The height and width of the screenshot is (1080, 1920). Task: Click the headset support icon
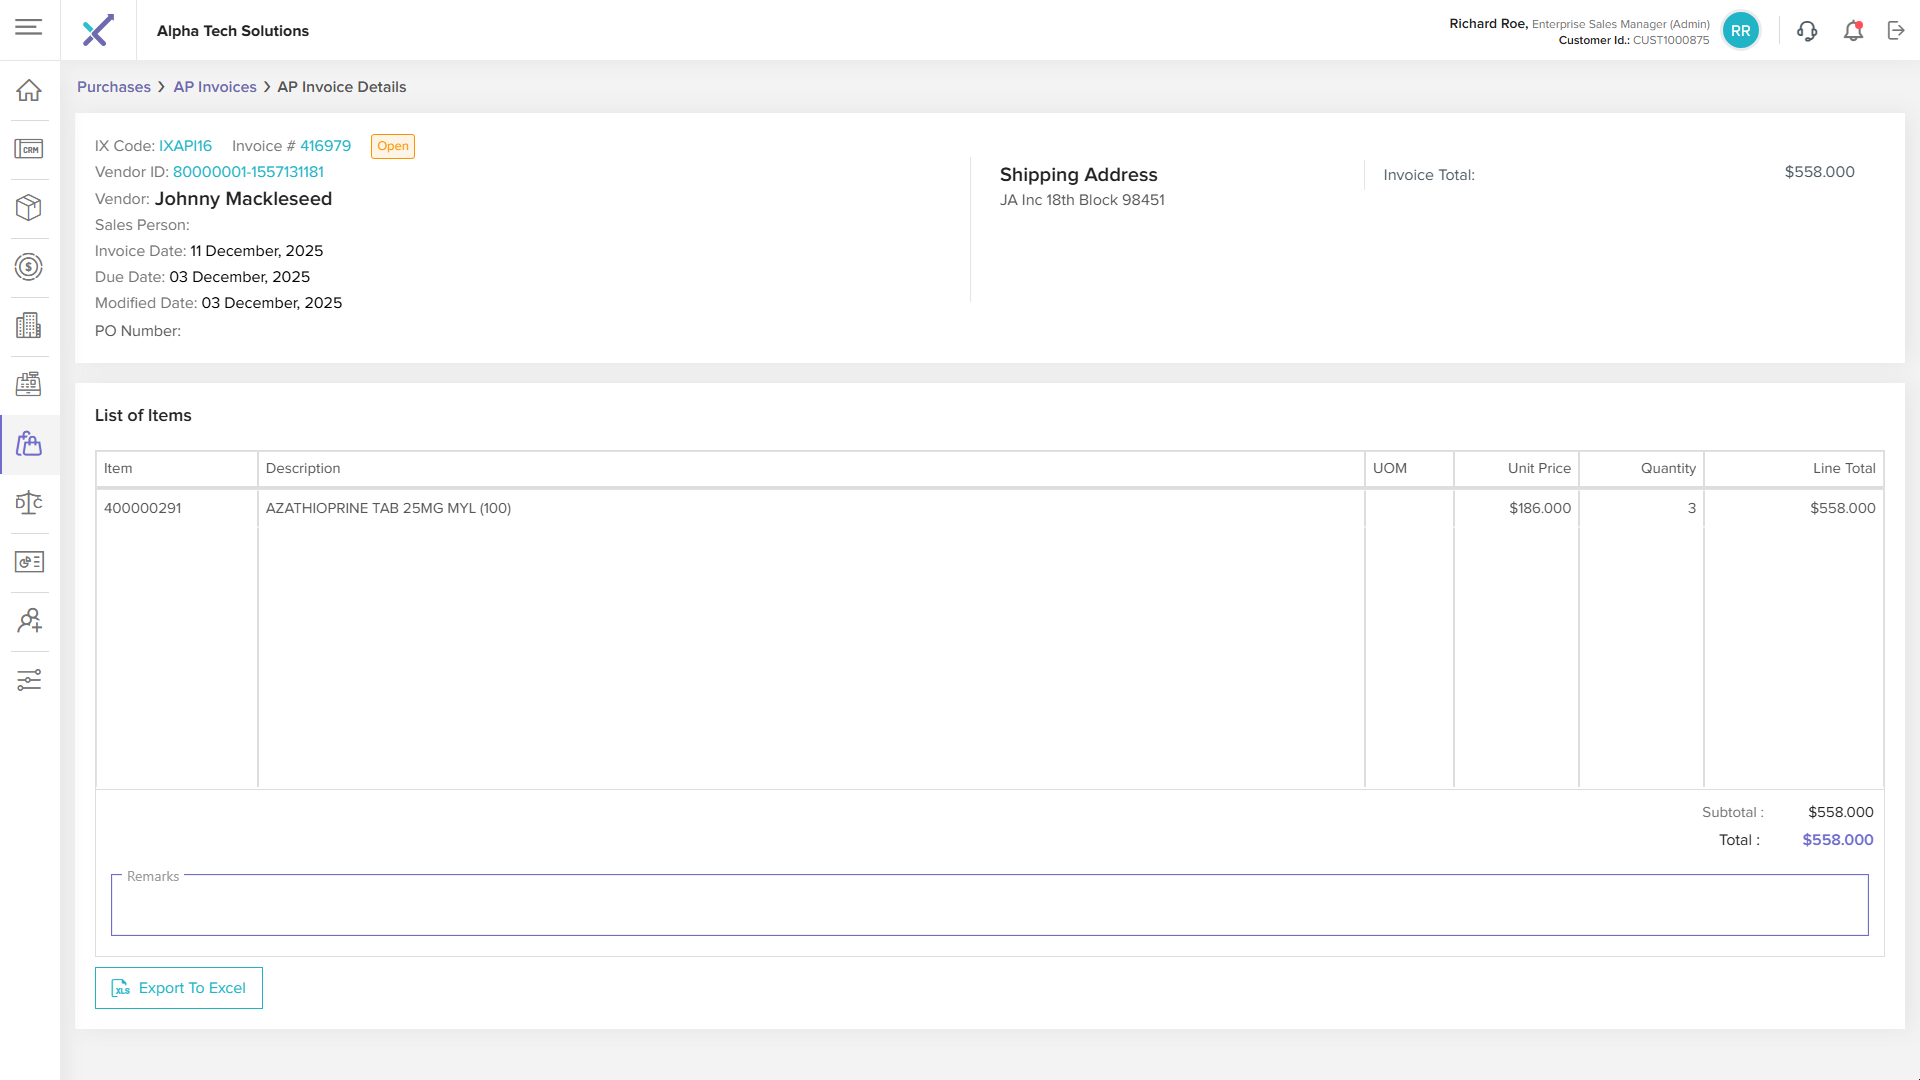1806,31
